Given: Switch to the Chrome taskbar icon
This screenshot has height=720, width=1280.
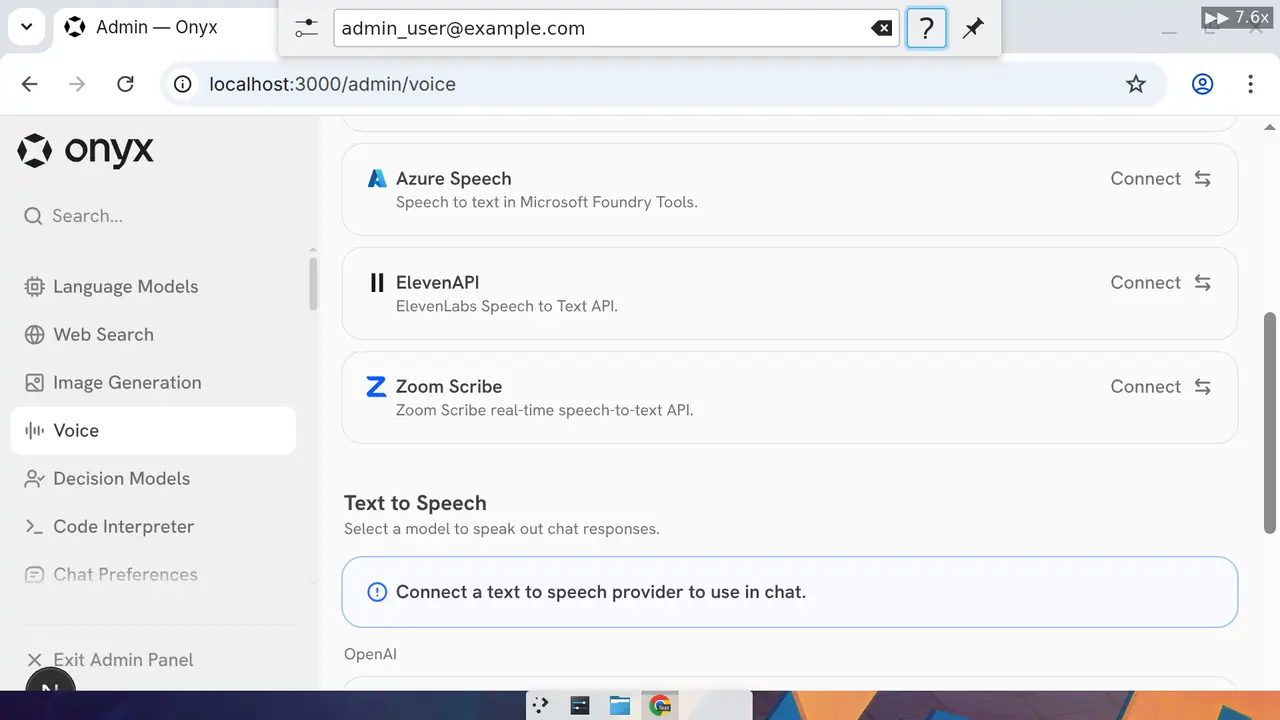Looking at the screenshot, I should (x=660, y=705).
